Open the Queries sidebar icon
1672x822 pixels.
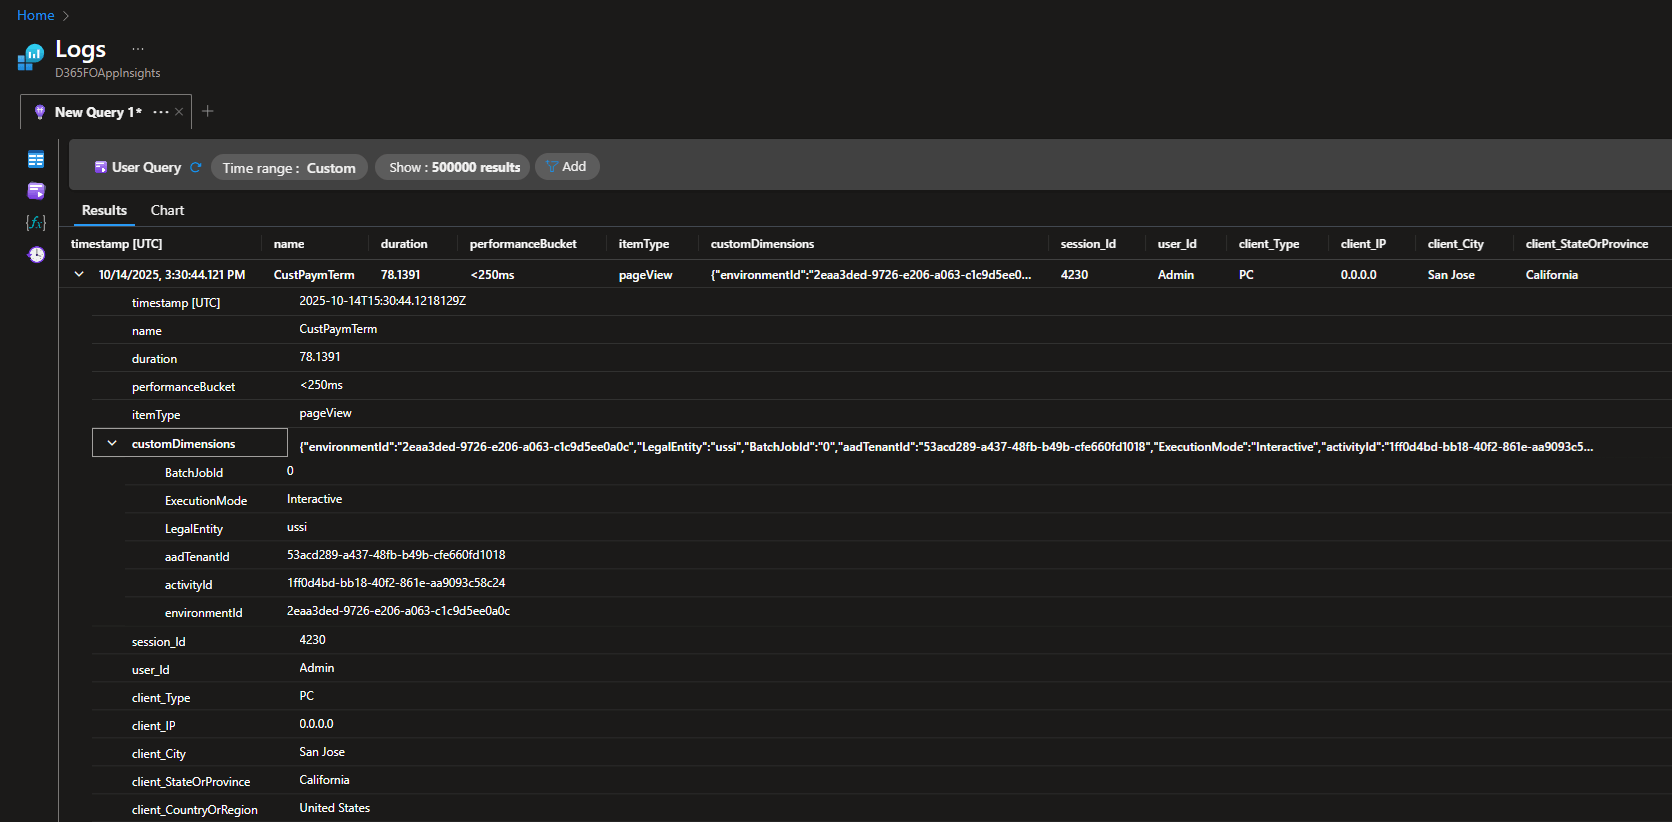(x=36, y=191)
